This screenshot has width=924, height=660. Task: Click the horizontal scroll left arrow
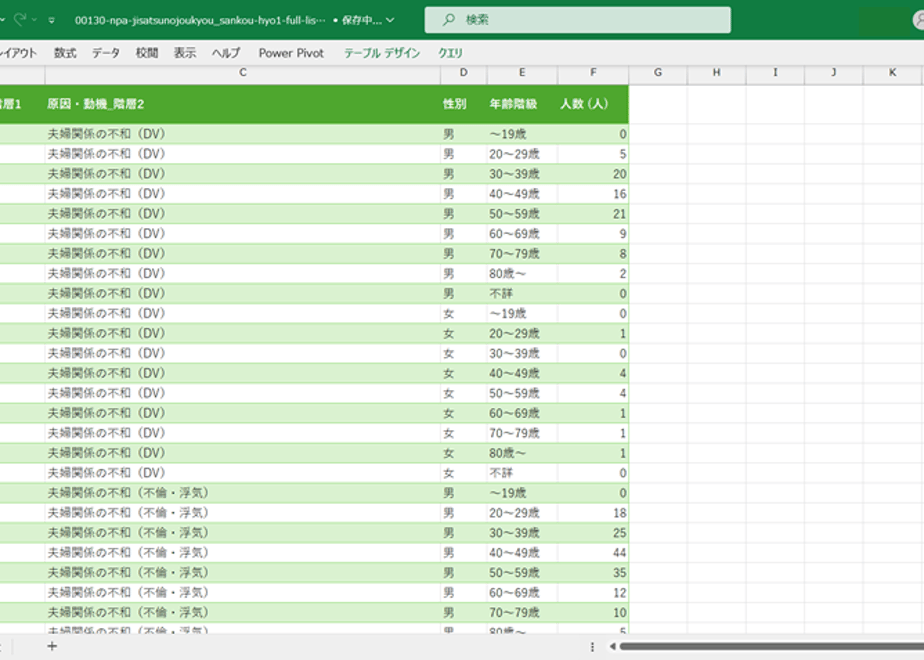(x=613, y=646)
